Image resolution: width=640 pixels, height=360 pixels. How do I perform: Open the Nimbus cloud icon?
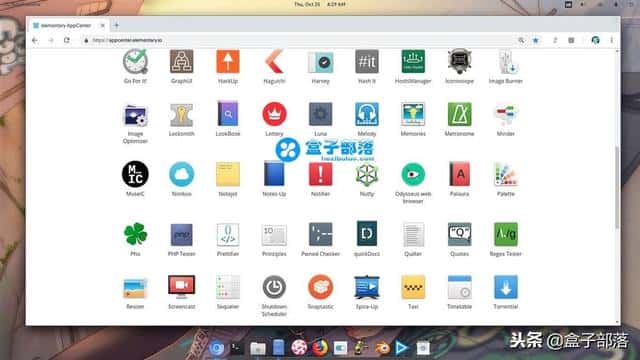coord(182,174)
